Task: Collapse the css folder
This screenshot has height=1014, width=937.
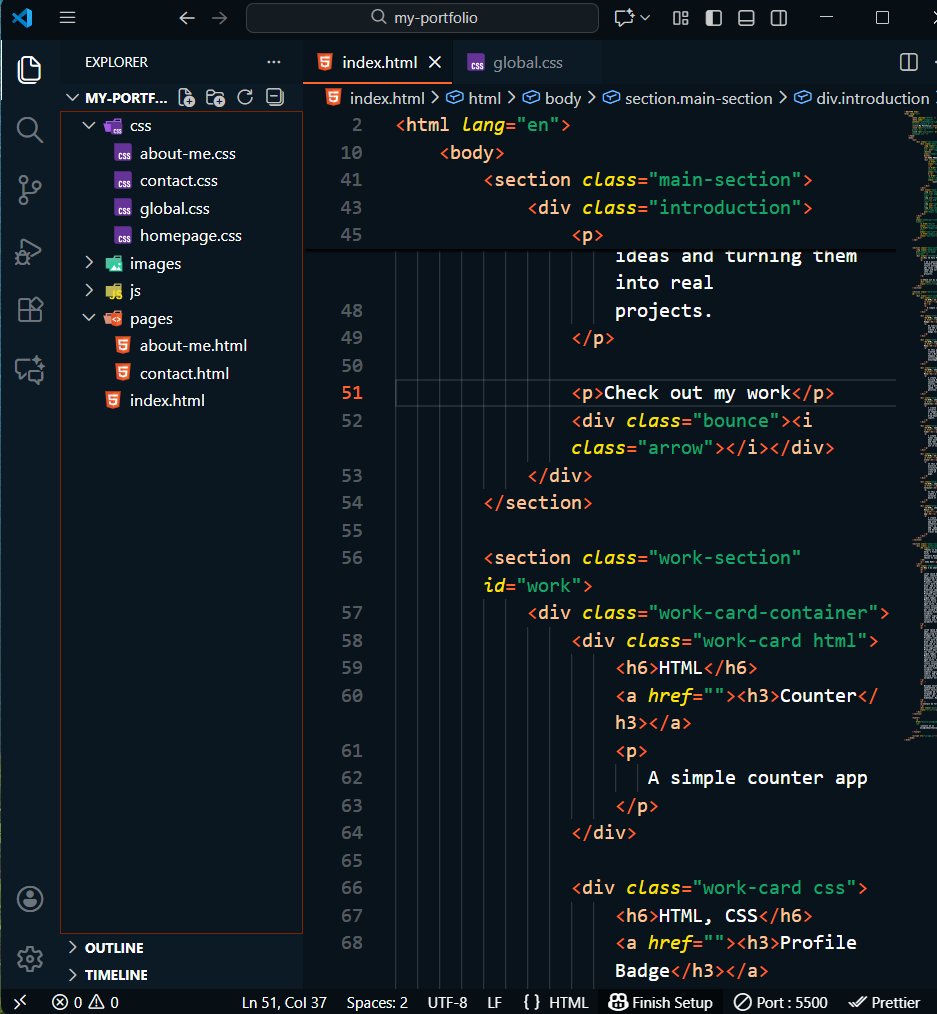Action: [x=89, y=125]
